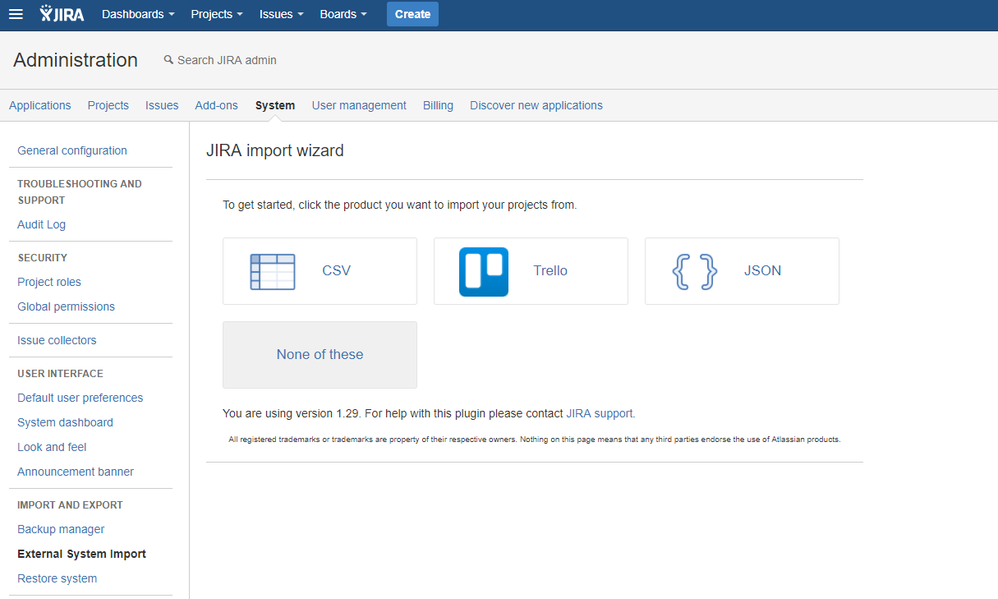Expand the Dashboards dropdown
Image resolution: width=998 pixels, height=599 pixels.
click(138, 14)
